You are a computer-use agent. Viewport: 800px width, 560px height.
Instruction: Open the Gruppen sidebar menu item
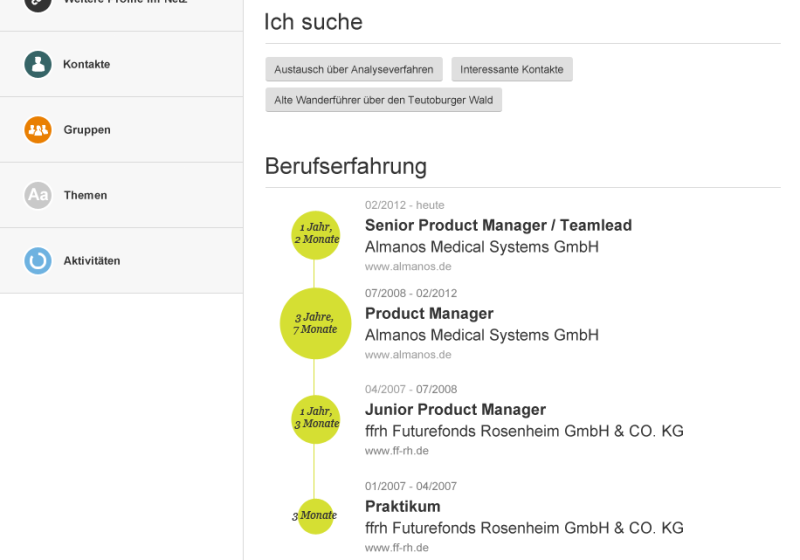(87, 130)
